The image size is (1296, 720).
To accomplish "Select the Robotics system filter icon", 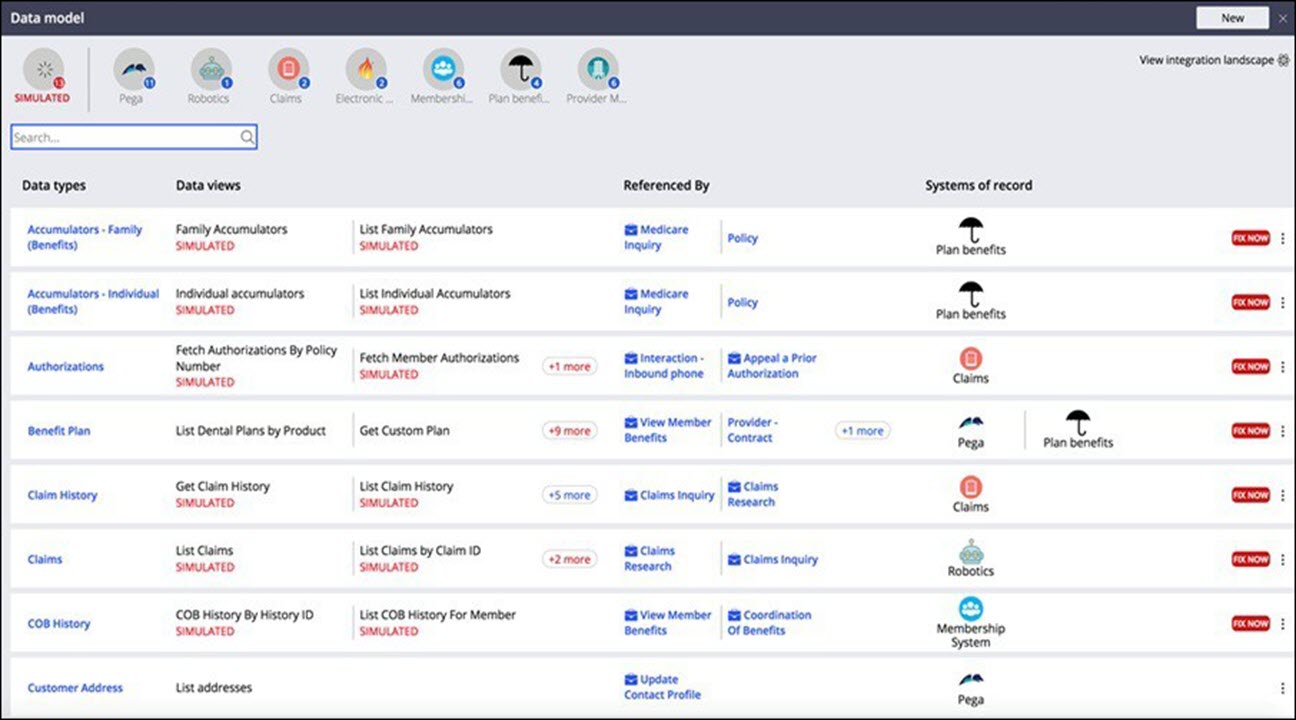I will [210, 70].
